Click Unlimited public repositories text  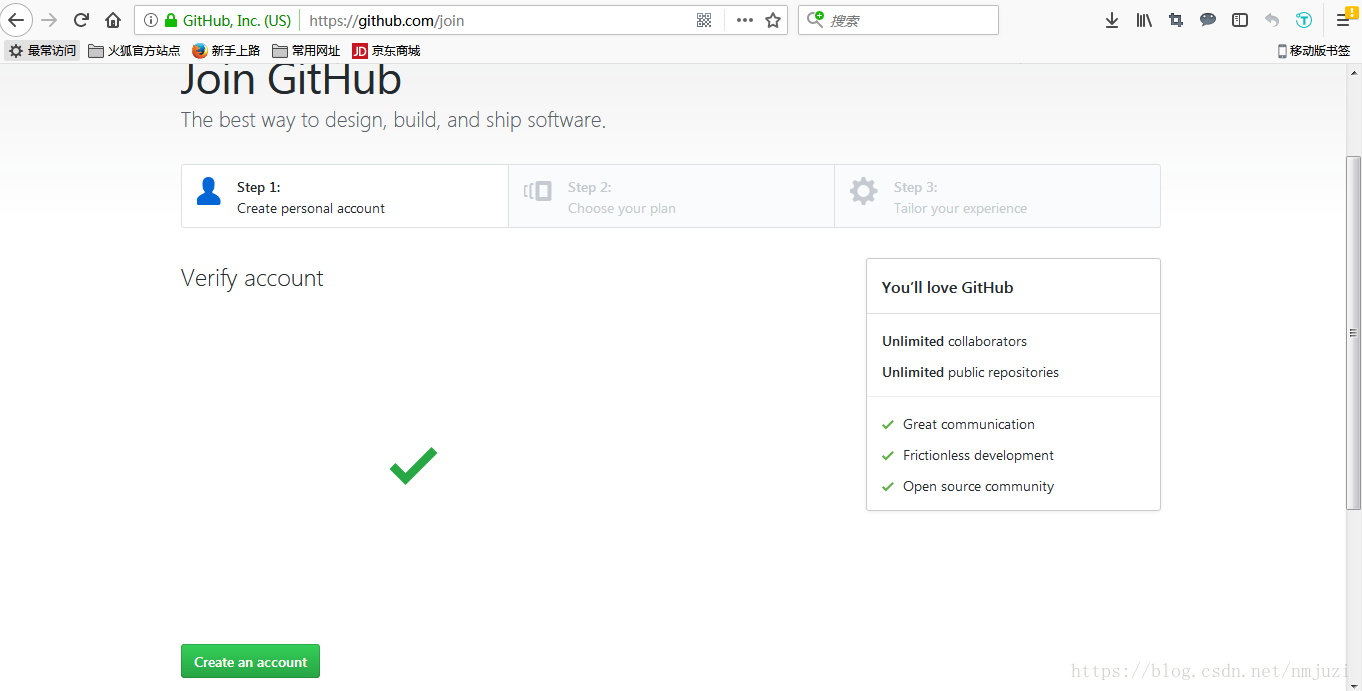coord(970,372)
